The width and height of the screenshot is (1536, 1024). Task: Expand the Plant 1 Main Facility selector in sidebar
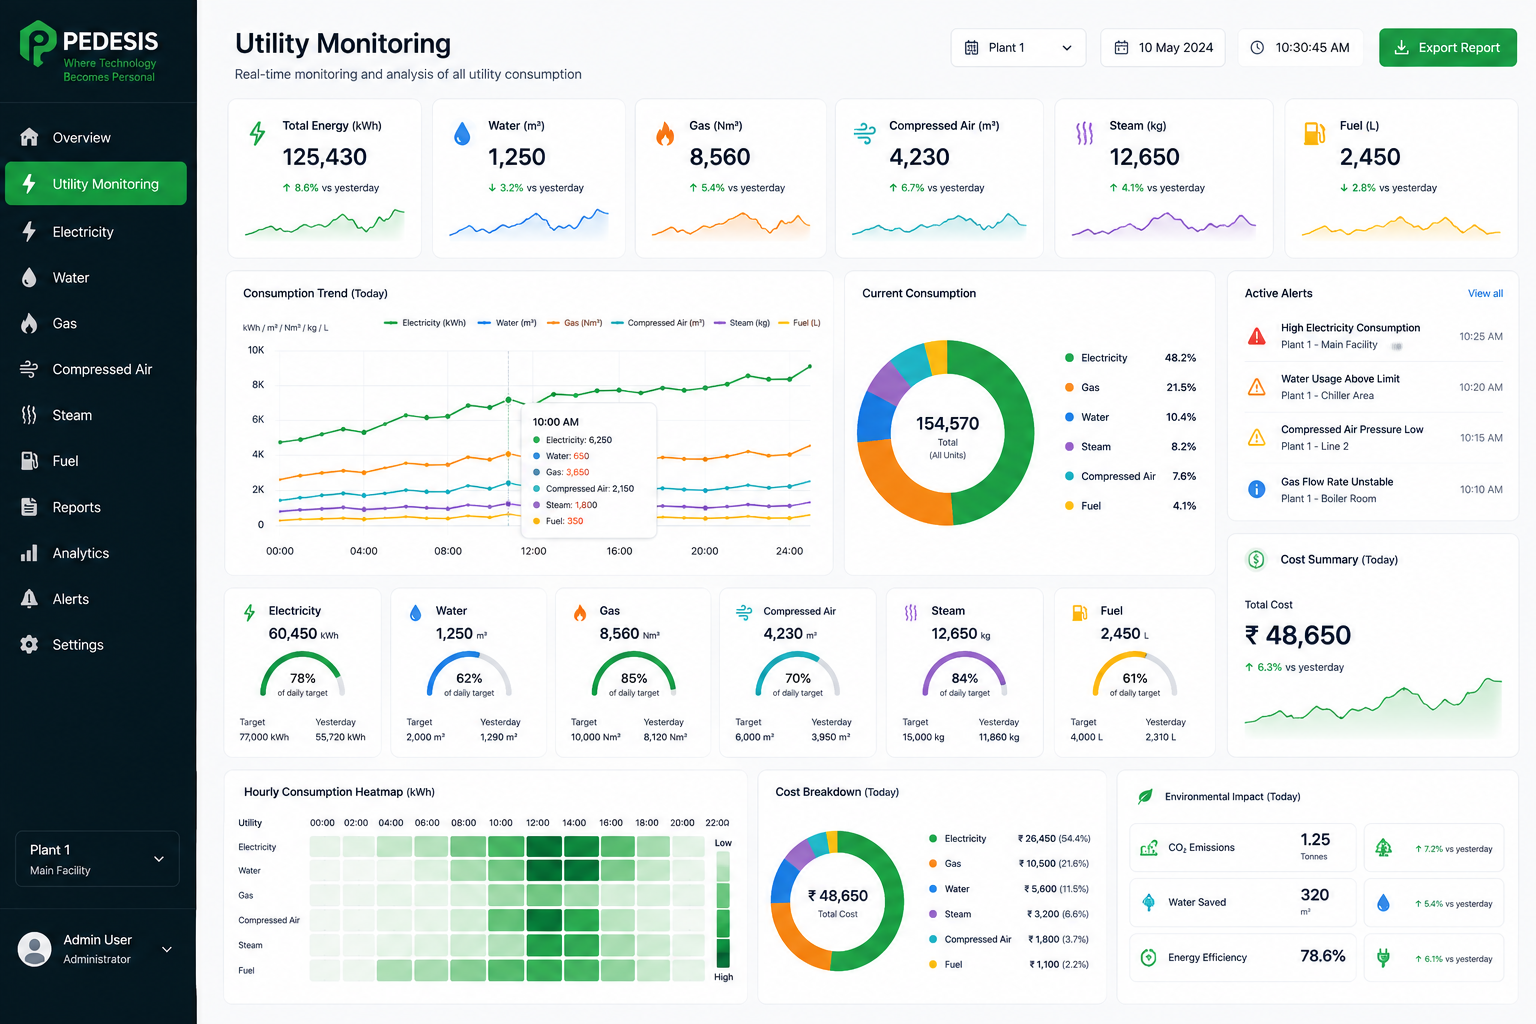tap(97, 859)
